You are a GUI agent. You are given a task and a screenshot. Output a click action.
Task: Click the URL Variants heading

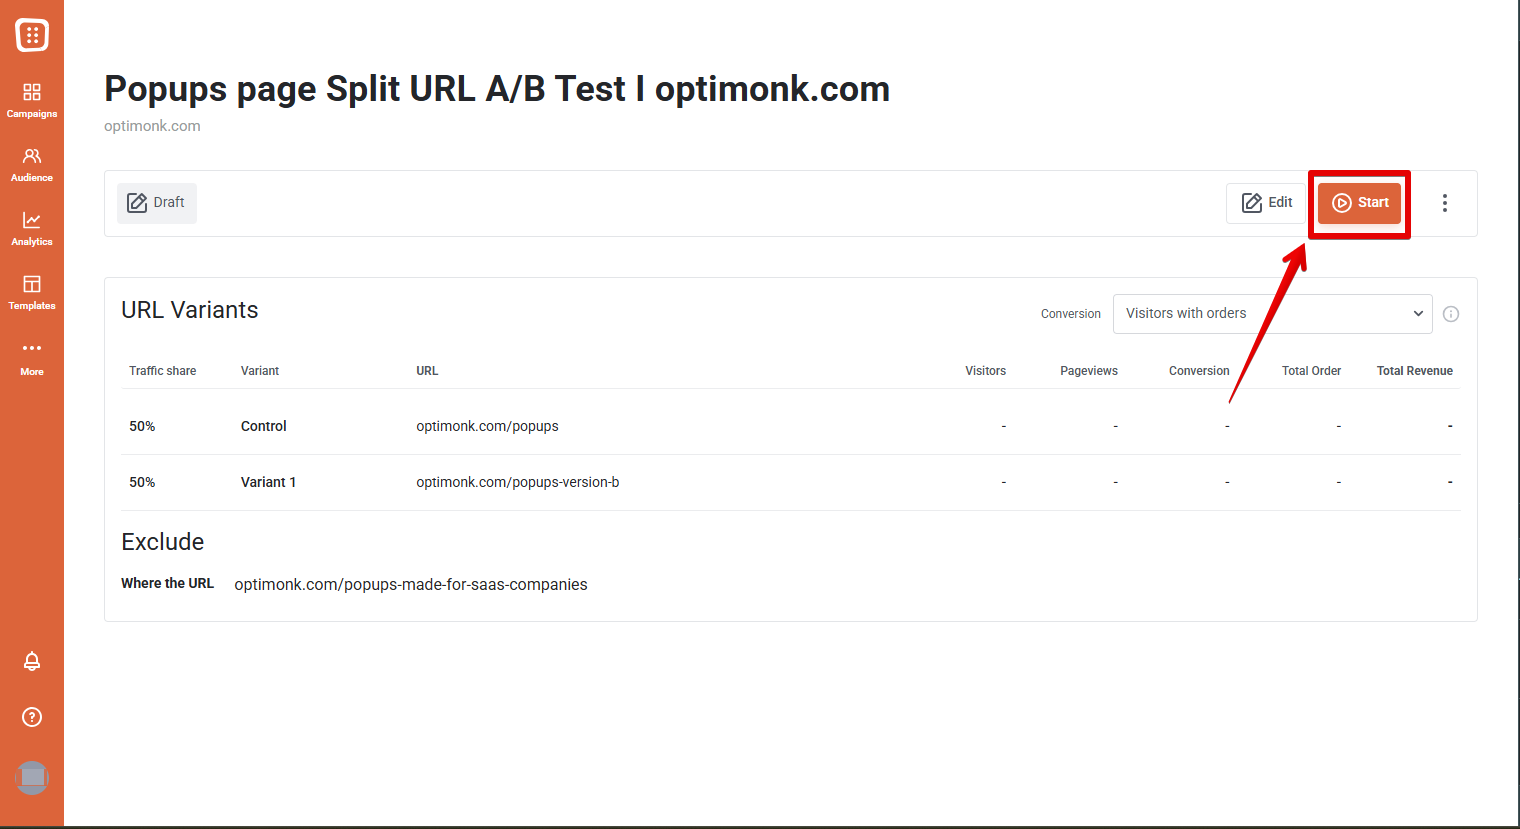point(190,310)
